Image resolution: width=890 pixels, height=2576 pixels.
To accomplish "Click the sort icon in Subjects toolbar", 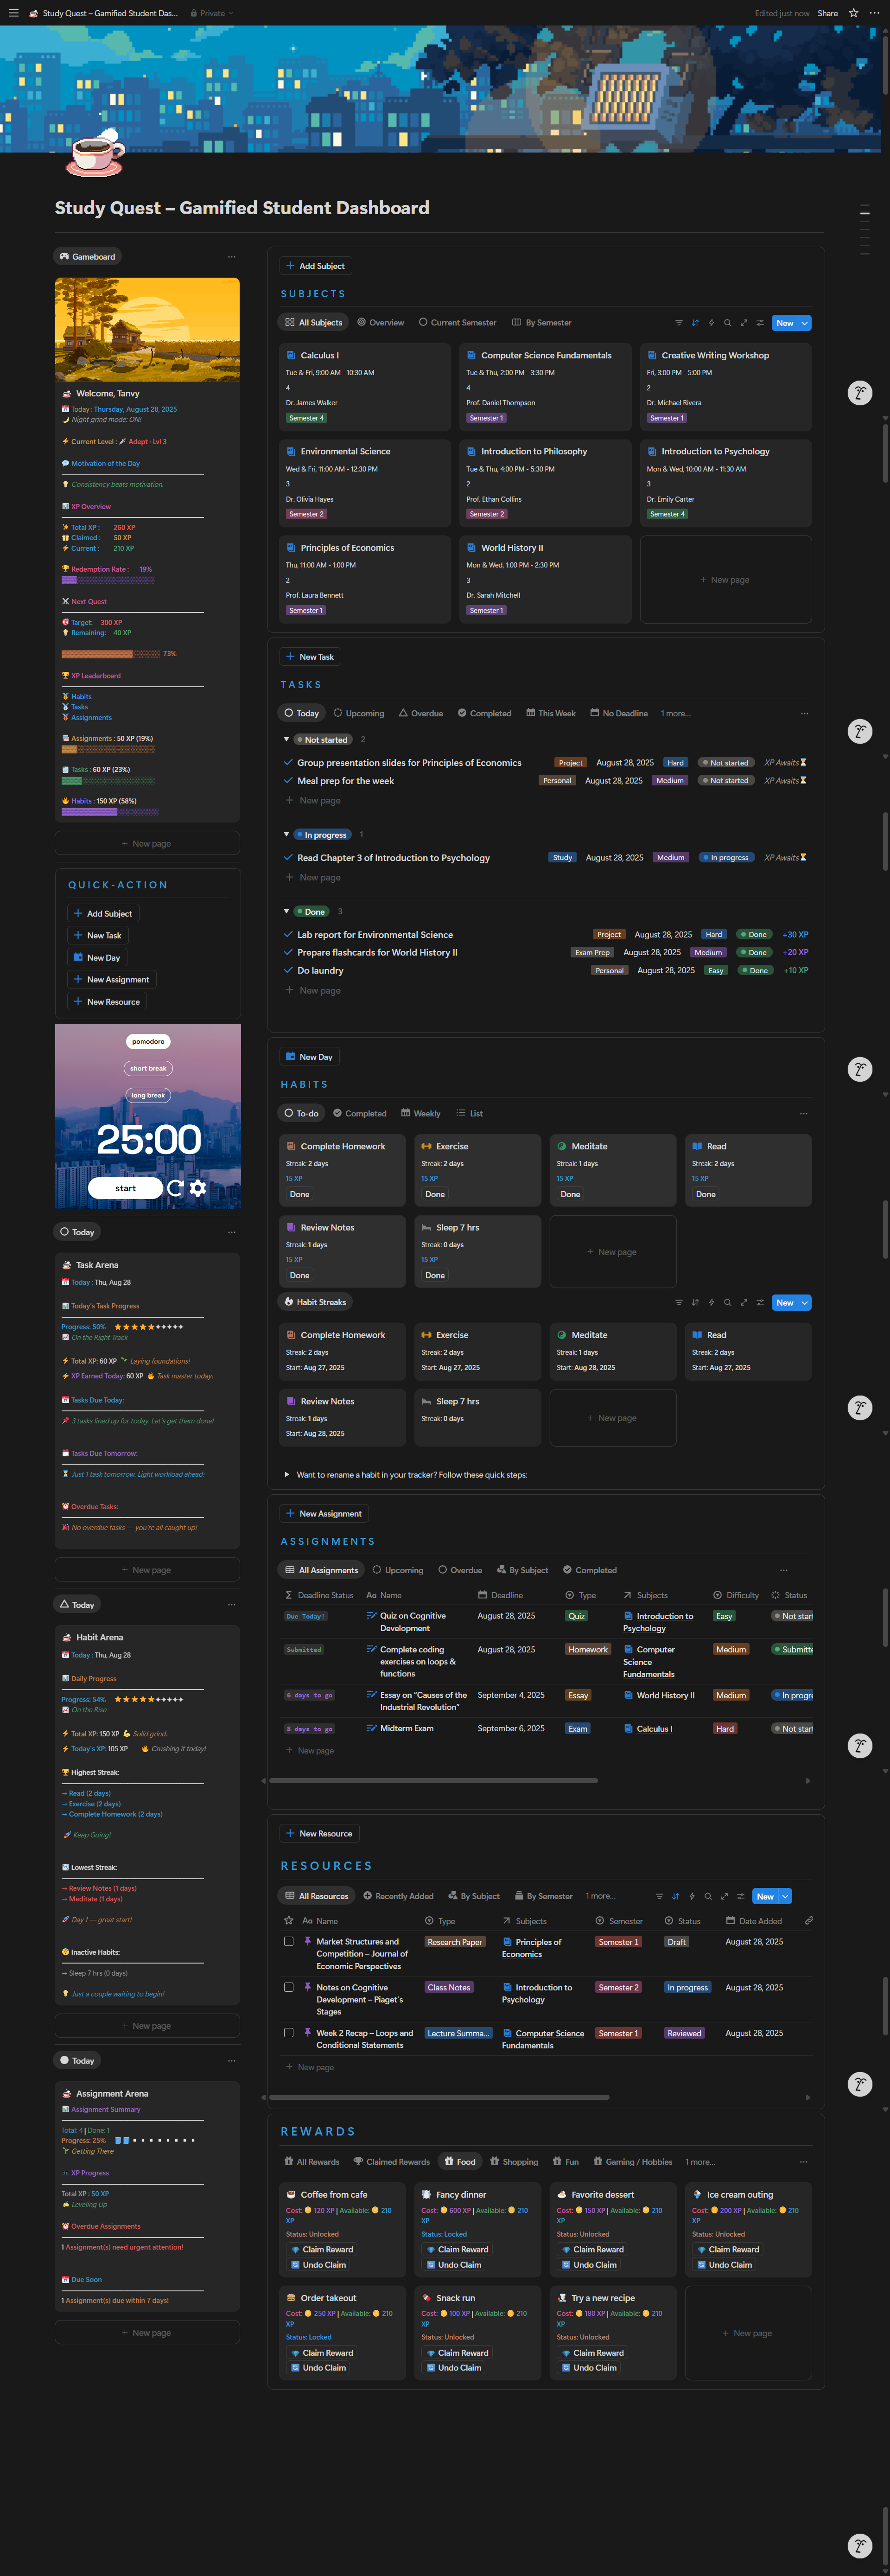I will click(x=695, y=323).
